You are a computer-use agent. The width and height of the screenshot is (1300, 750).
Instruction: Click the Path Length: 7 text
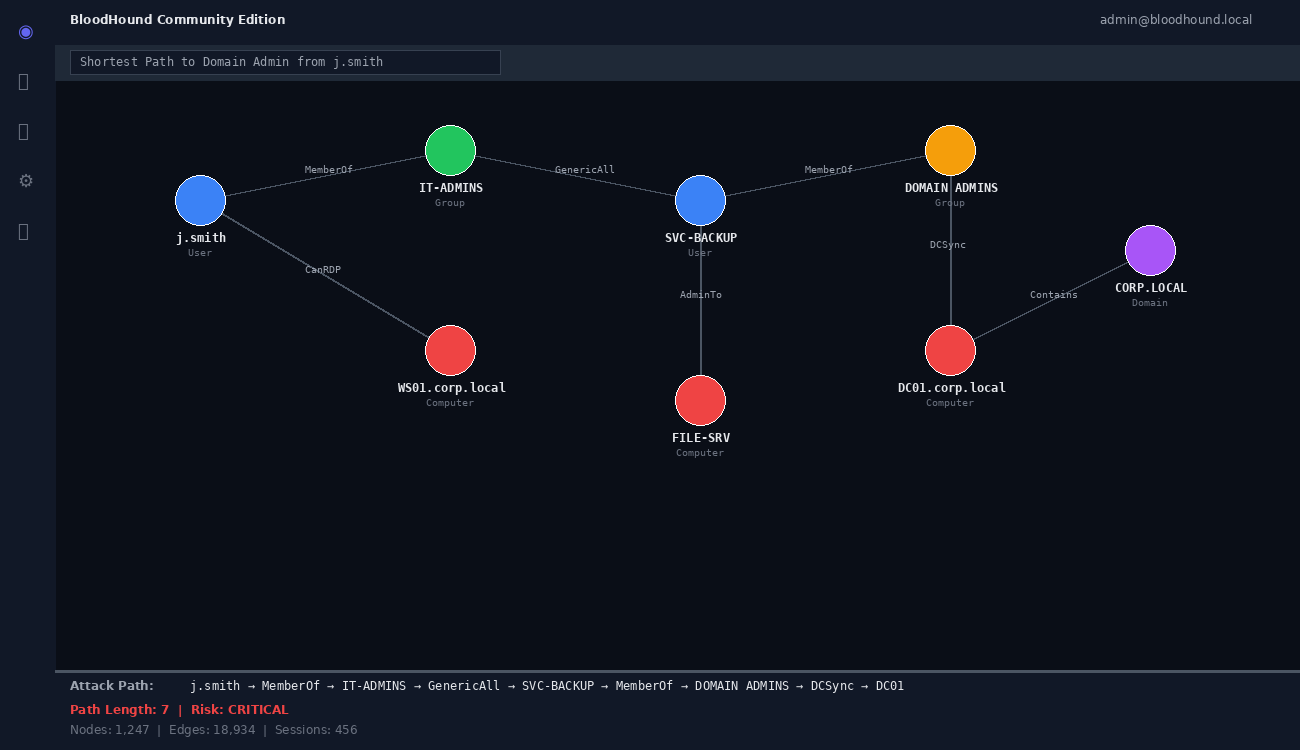coord(120,710)
